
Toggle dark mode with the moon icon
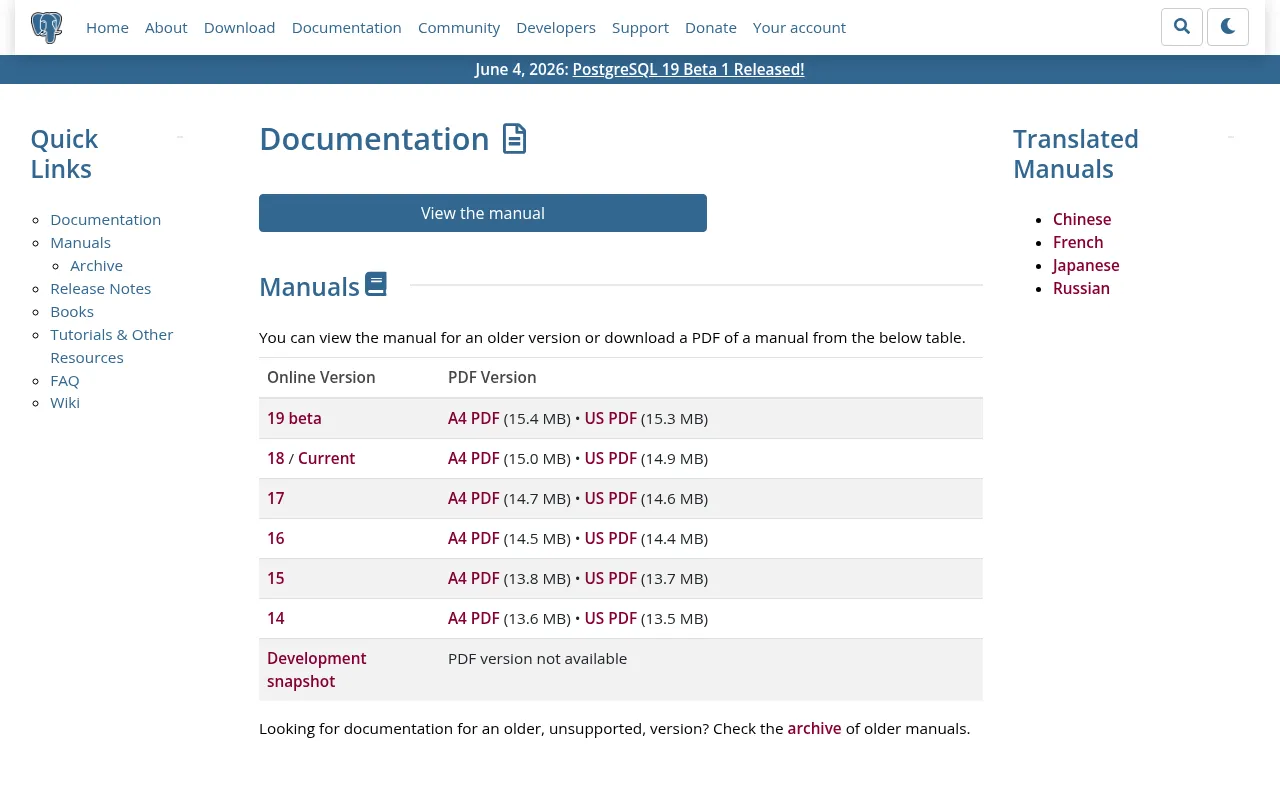(1228, 27)
